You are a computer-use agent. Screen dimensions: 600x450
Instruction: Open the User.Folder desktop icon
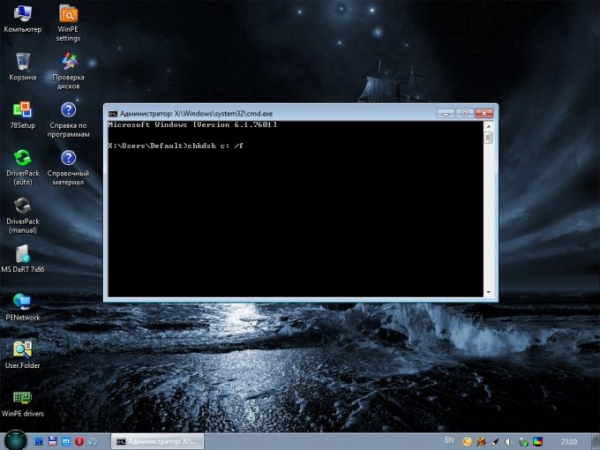point(22,349)
